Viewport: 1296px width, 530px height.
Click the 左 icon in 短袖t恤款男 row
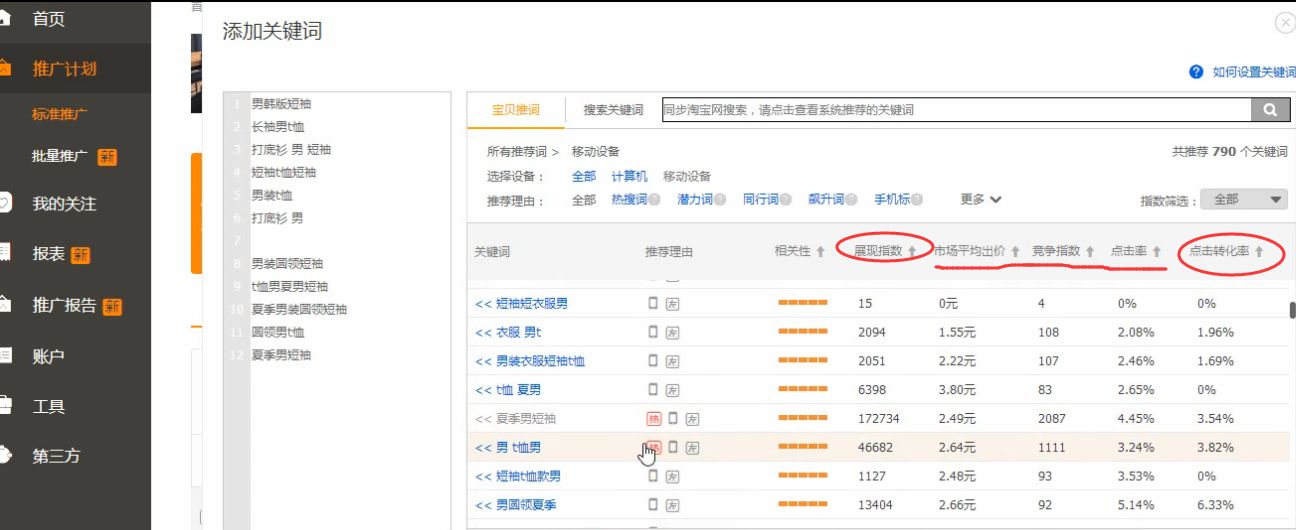point(673,477)
